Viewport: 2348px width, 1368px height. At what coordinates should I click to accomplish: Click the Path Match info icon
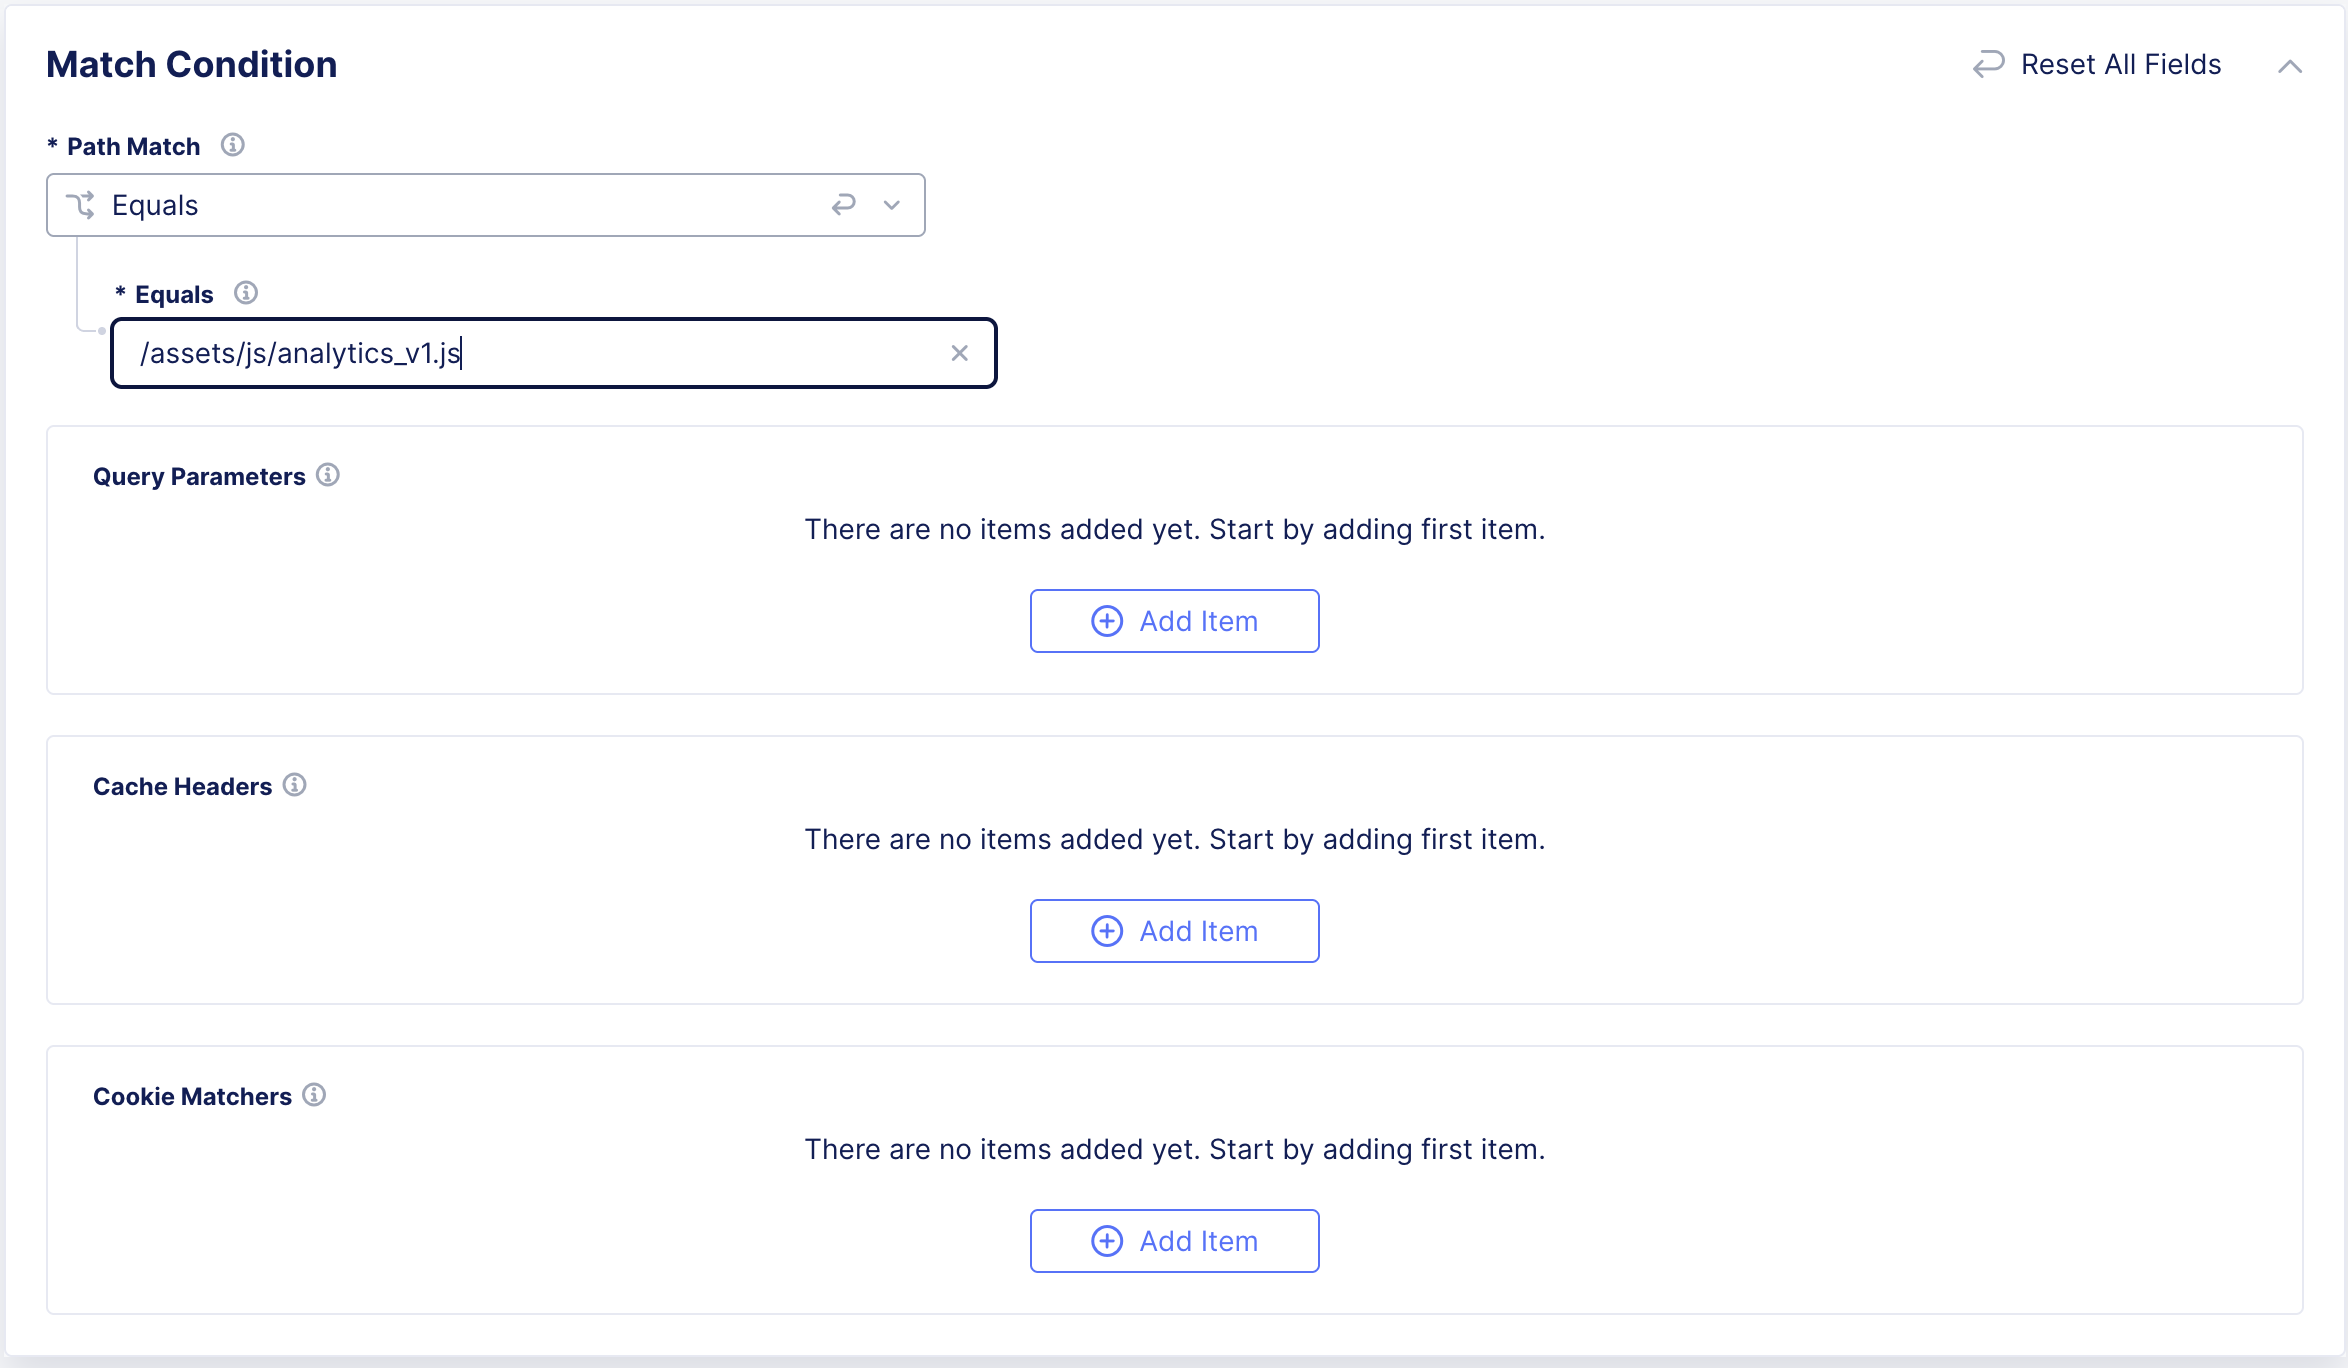point(232,145)
